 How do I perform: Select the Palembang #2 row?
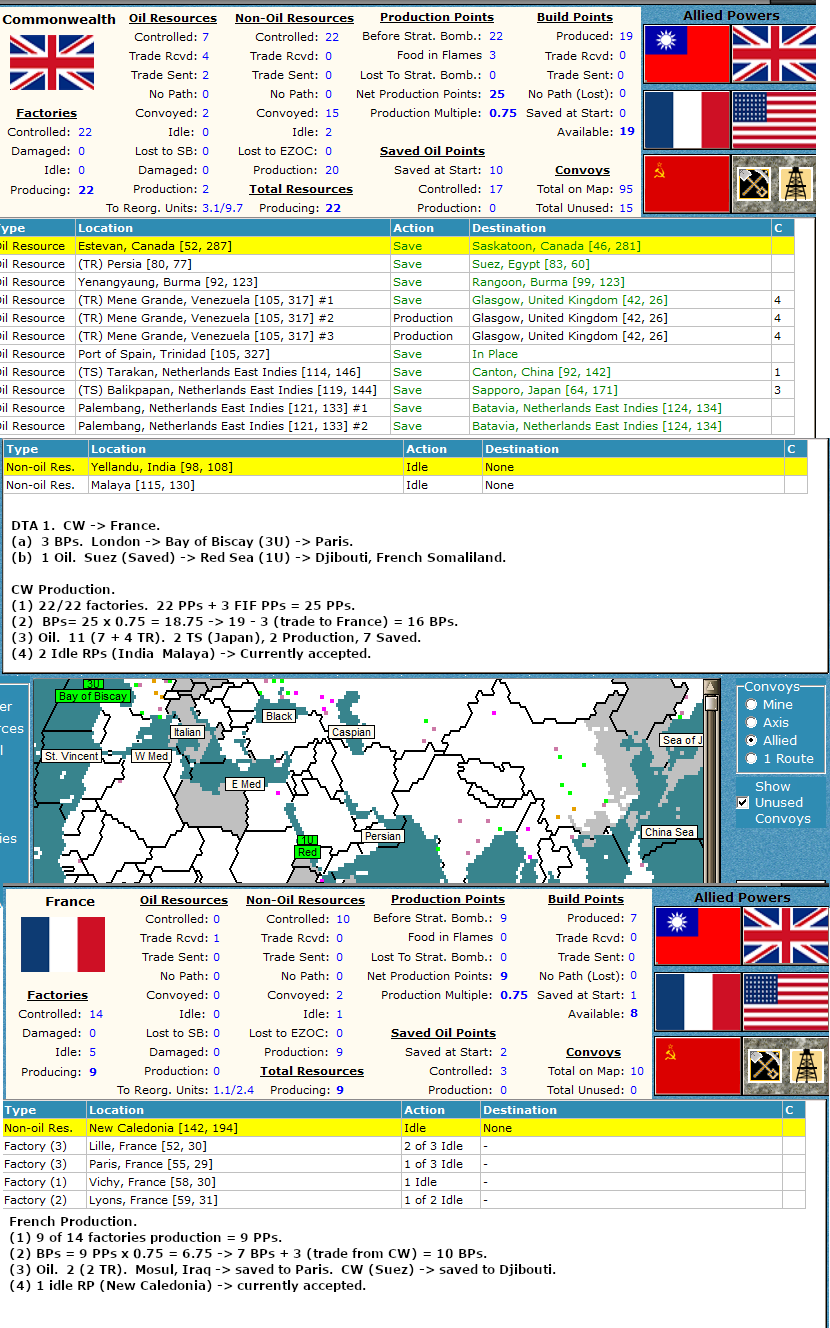(x=397, y=426)
